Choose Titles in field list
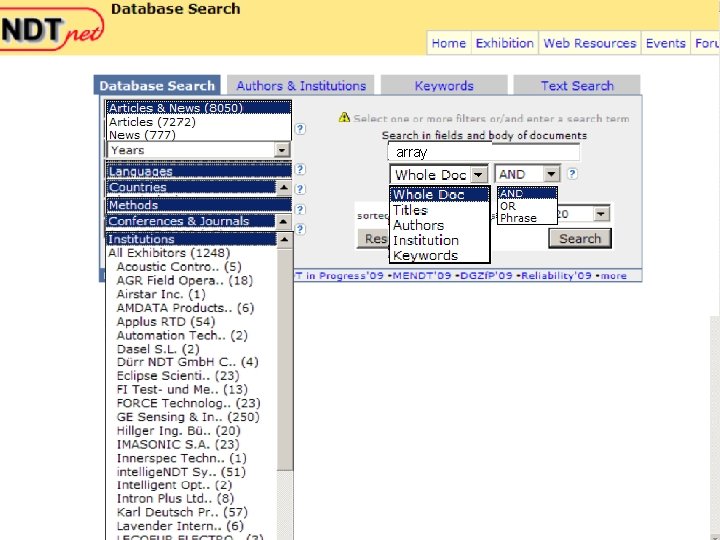 pos(439,210)
